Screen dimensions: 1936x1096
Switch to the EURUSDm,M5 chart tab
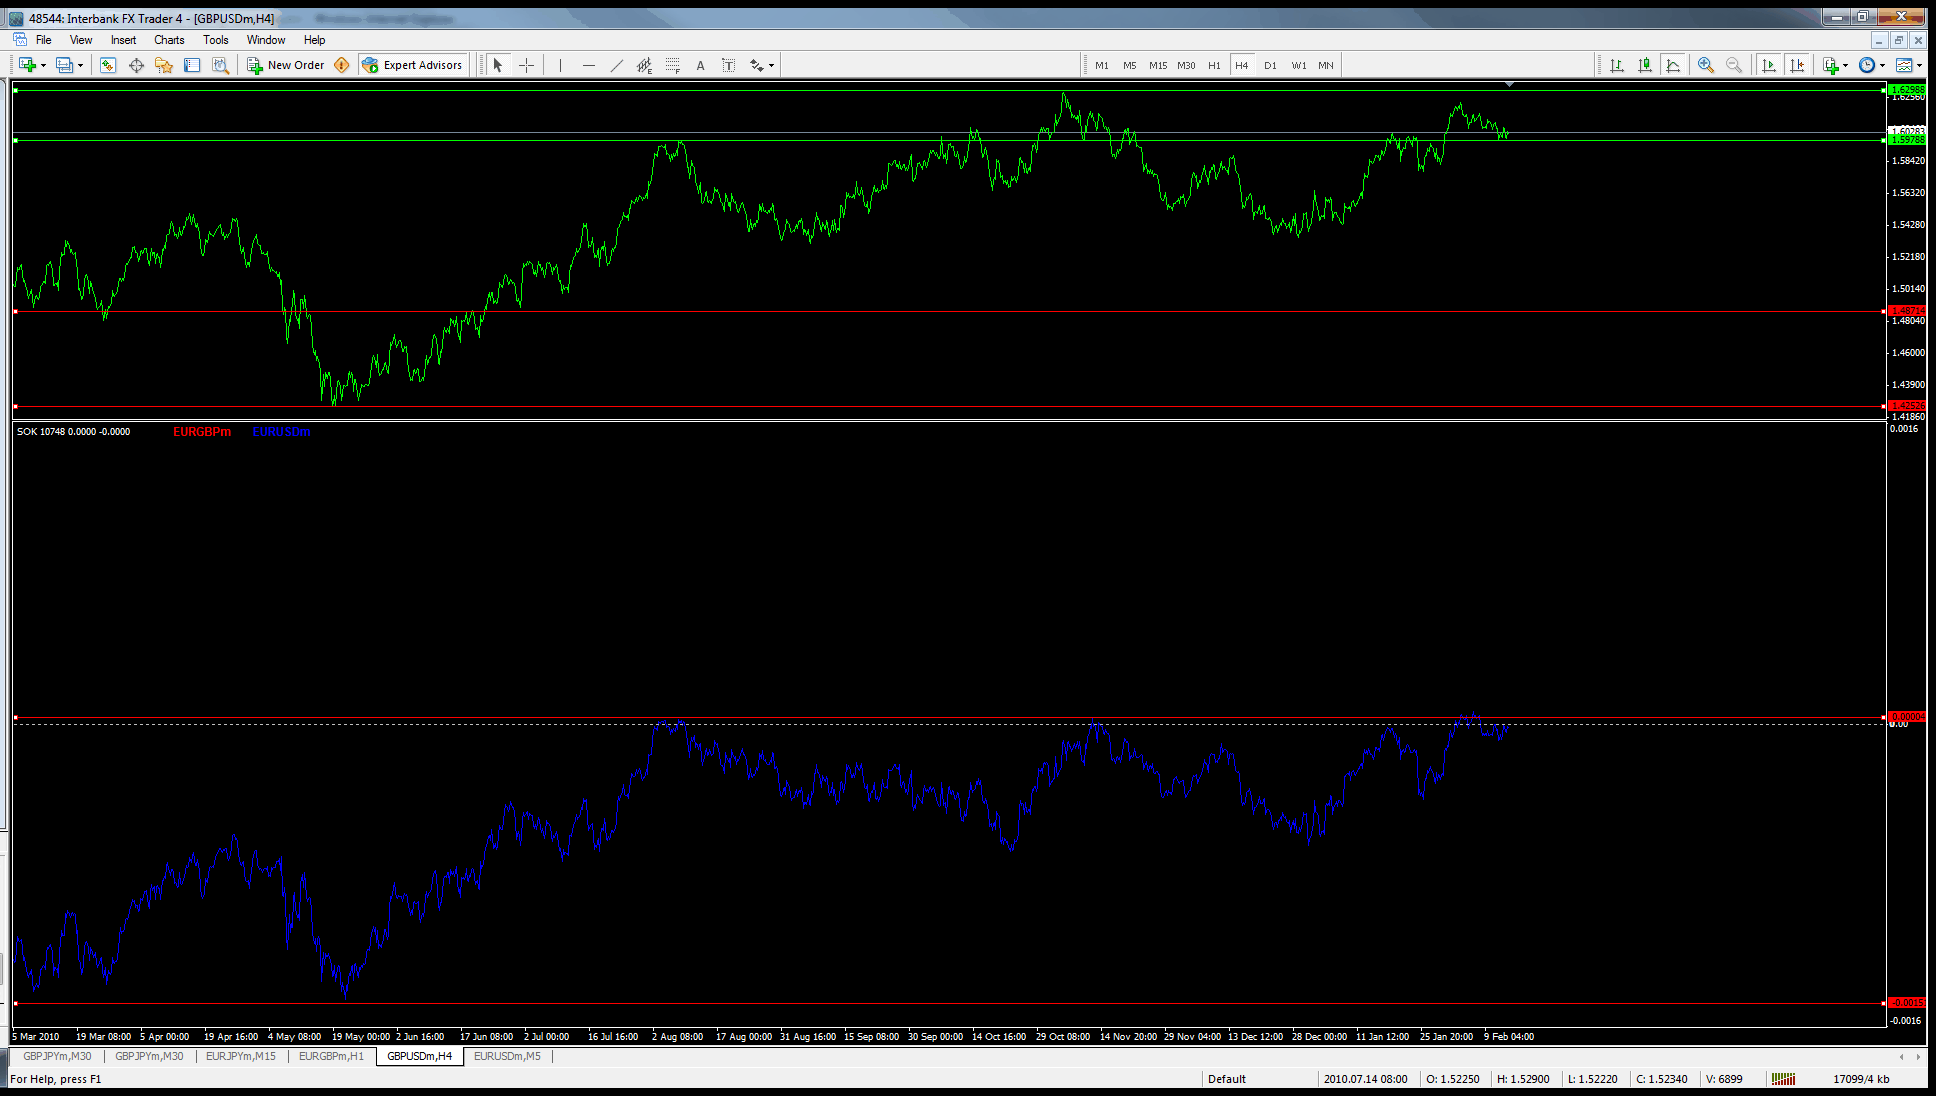coord(507,1056)
